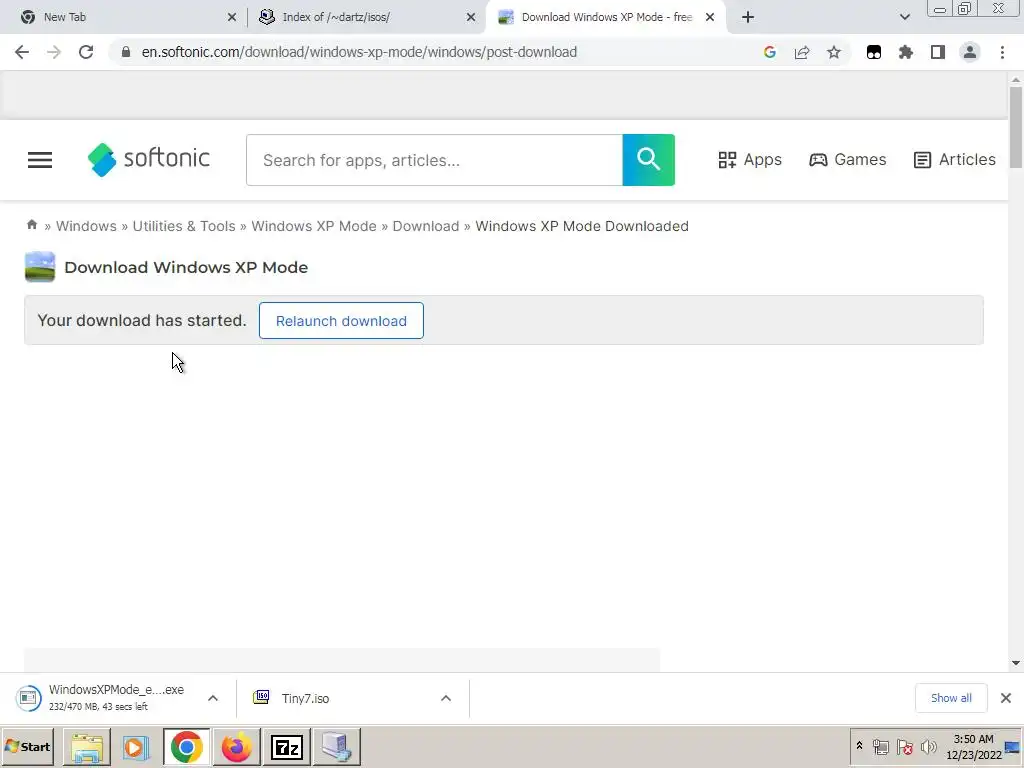Open the Extensions puzzle icon
Image resolution: width=1024 pixels, height=768 pixels.
pos(906,52)
